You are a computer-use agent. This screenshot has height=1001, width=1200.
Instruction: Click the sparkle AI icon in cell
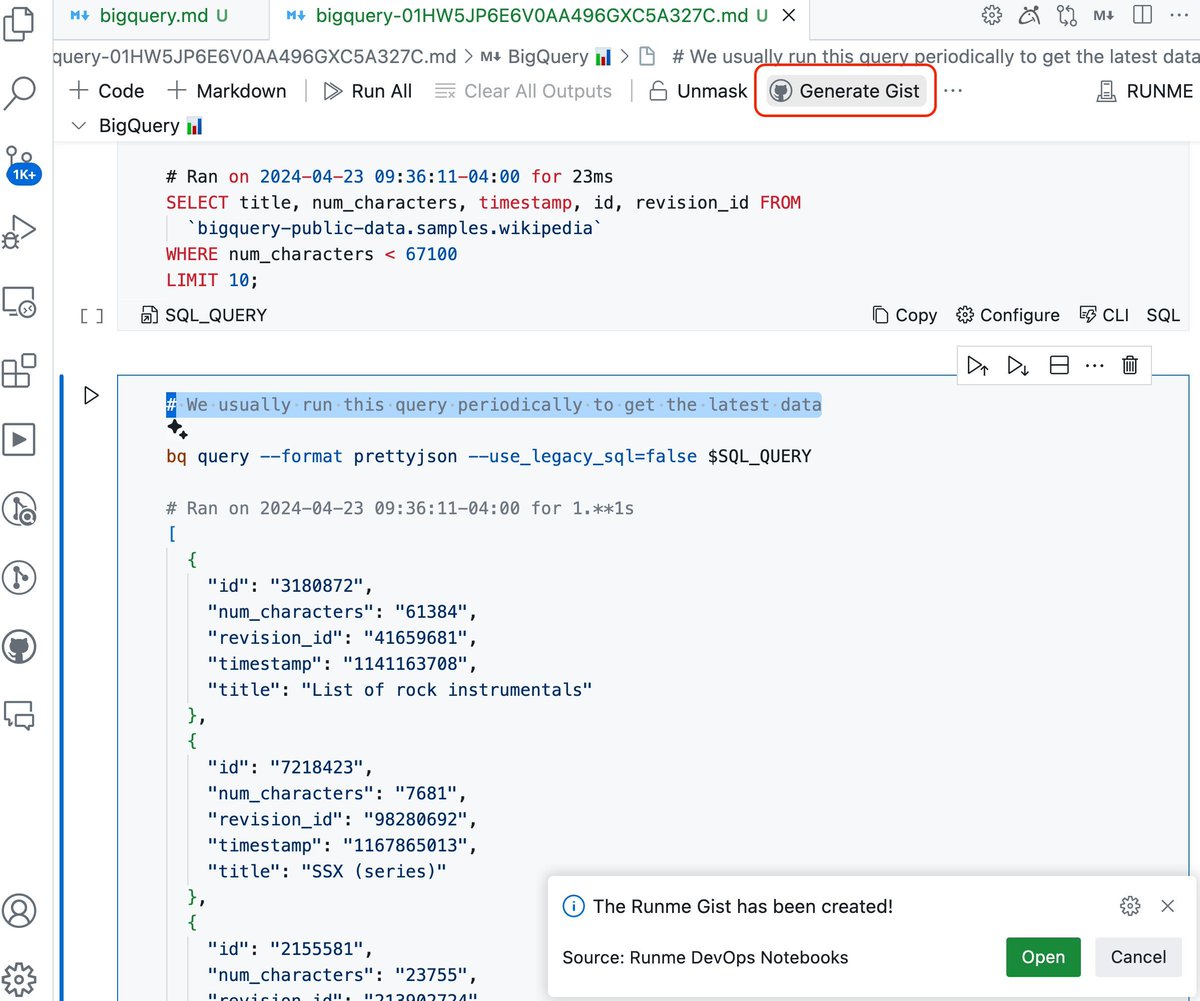point(177,430)
